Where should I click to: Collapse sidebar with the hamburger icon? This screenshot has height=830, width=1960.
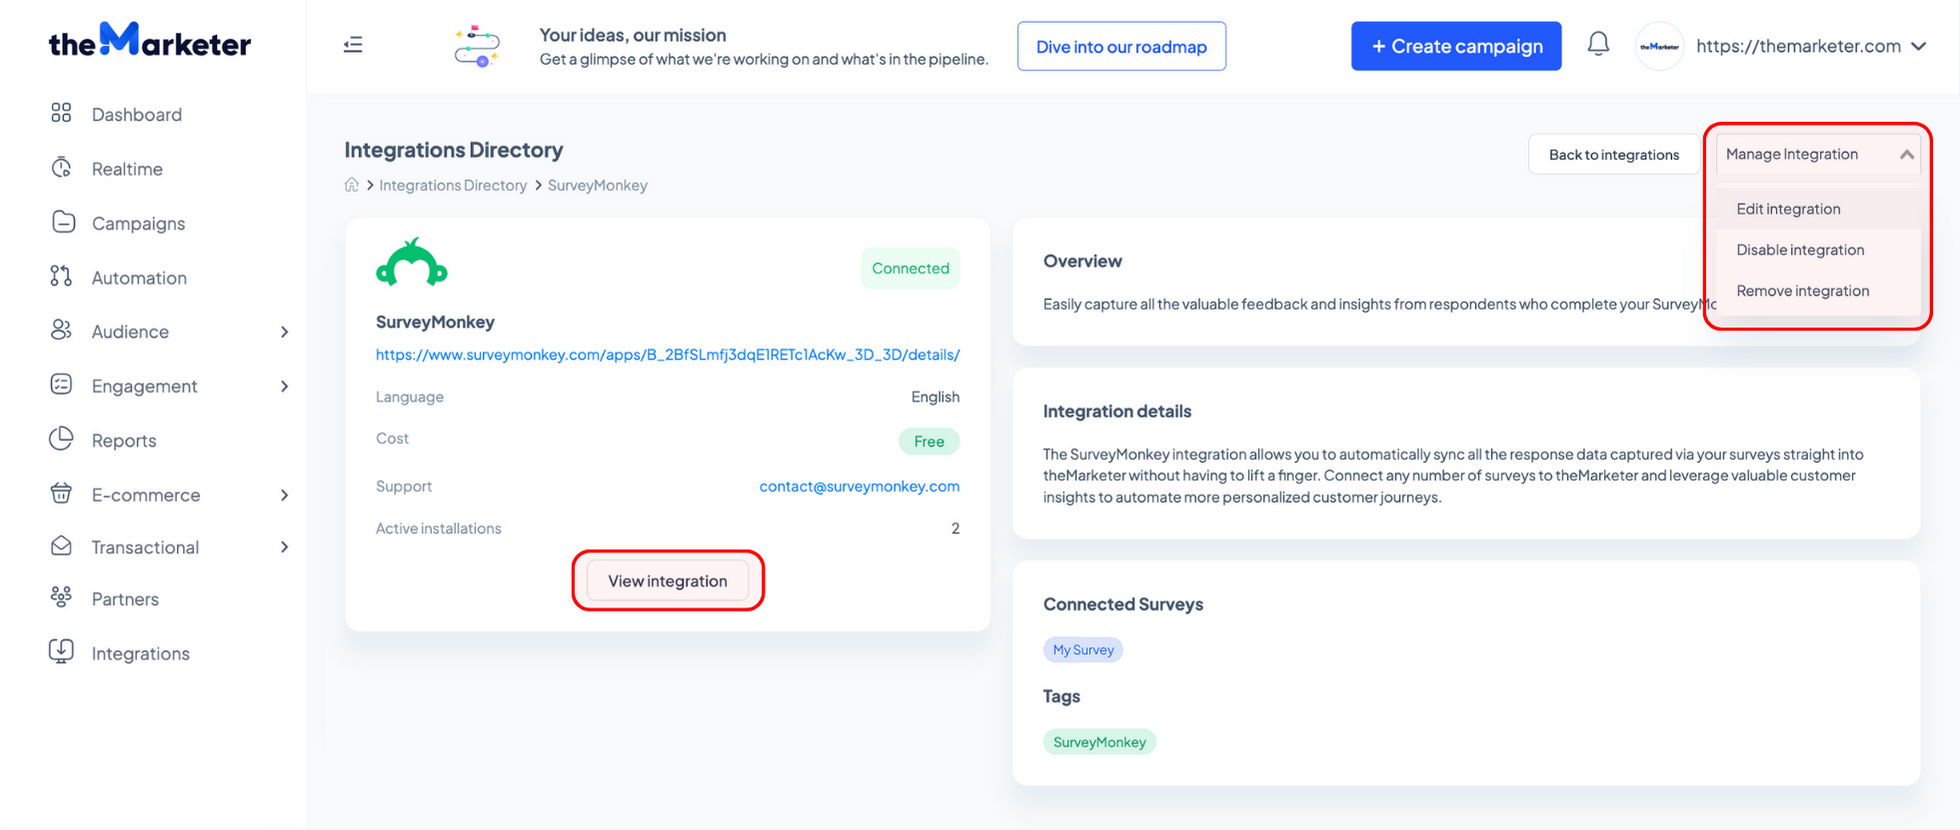coord(353,45)
